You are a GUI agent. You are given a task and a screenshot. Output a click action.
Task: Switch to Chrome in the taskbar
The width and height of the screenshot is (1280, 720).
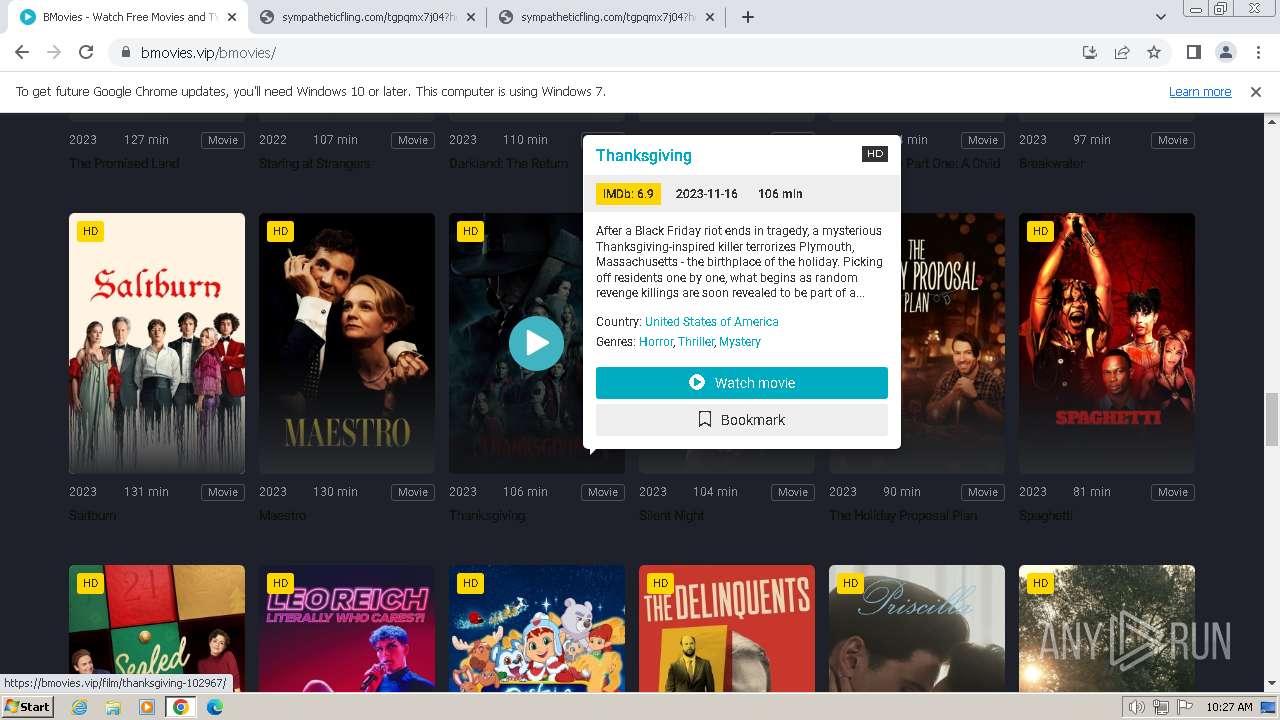click(x=181, y=707)
